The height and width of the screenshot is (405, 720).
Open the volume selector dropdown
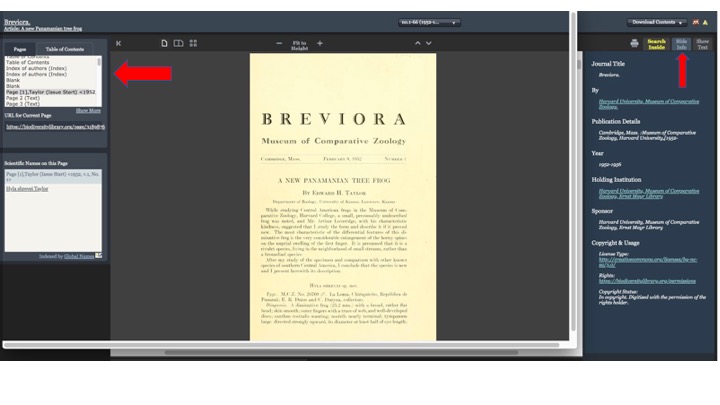(429, 22)
